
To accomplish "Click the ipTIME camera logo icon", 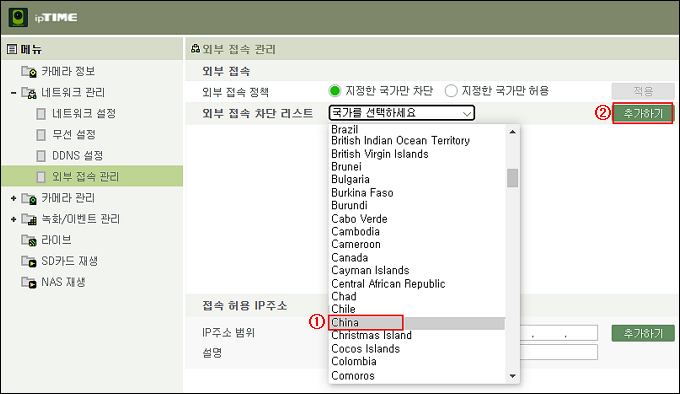I will [18, 17].
